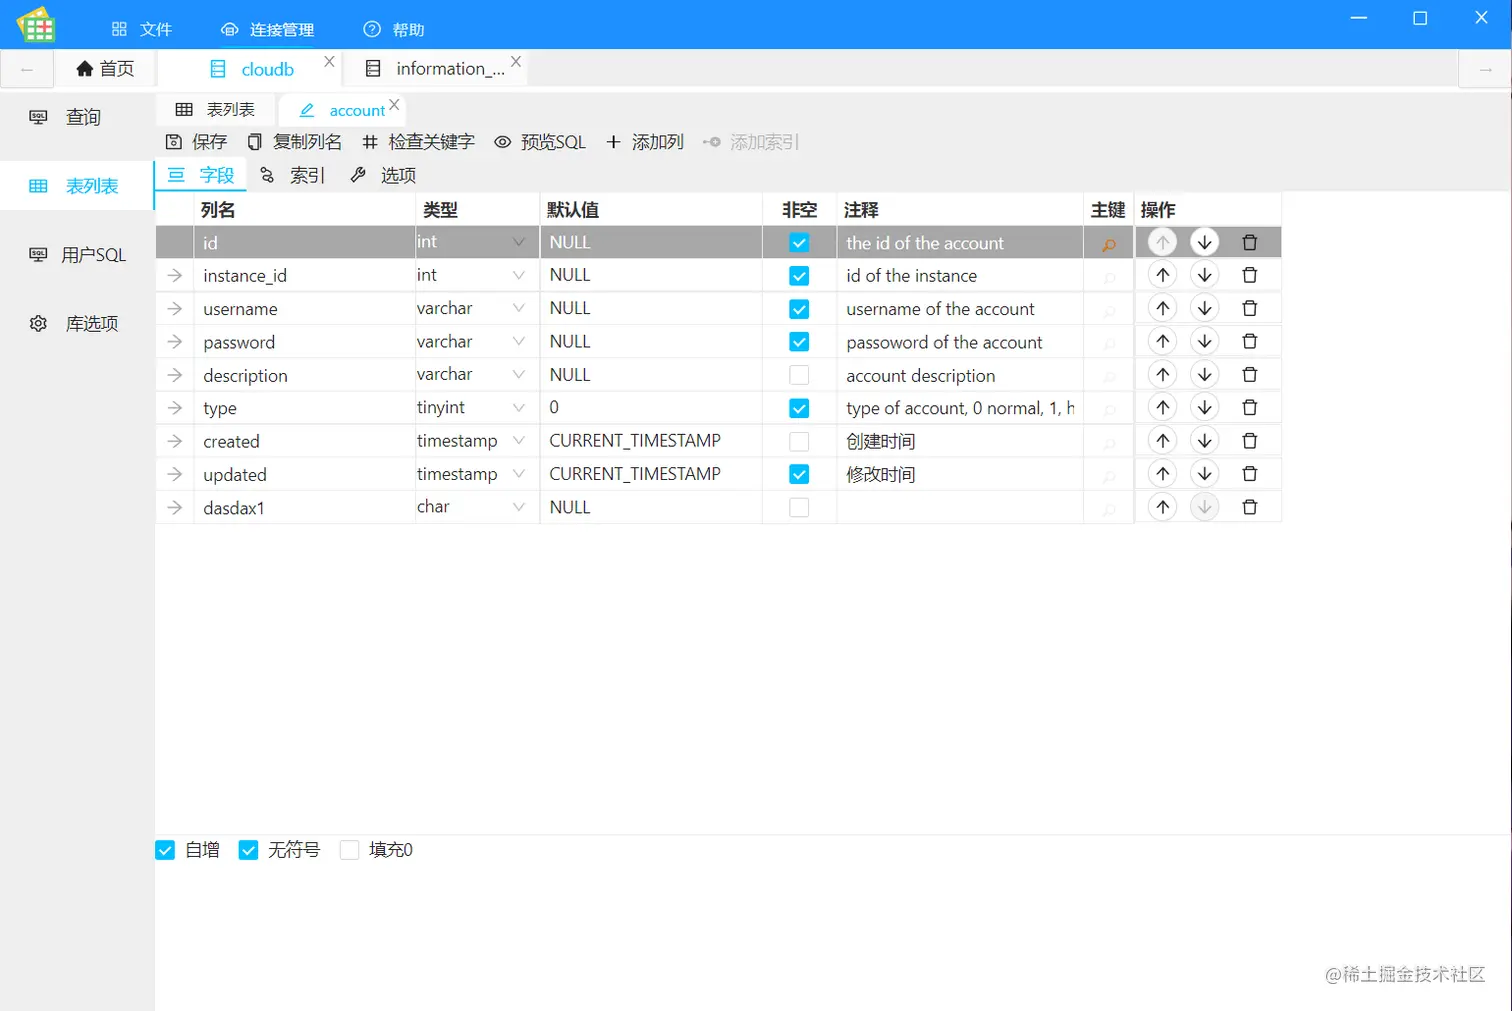Image resolution: width=1512 pixels, height=1011 pixels.
Task: Open the 文件 menu
Action: 142,30
